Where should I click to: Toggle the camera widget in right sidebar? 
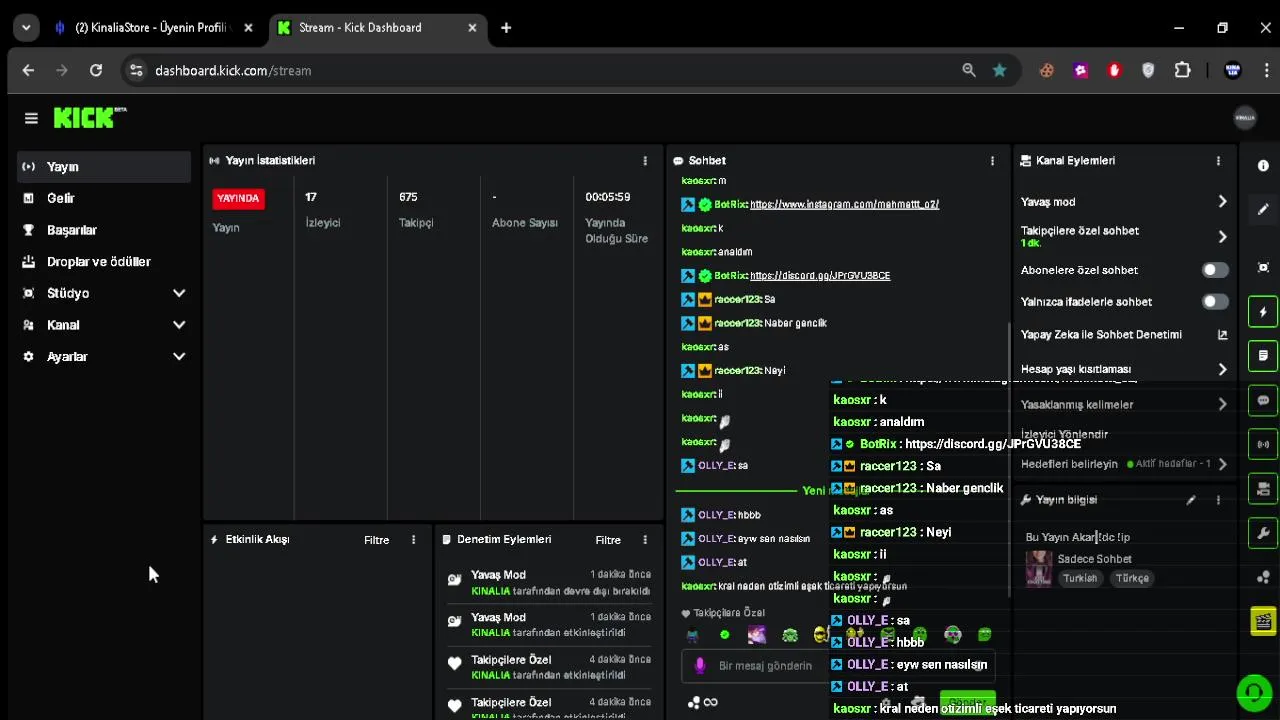[1263, 488]
